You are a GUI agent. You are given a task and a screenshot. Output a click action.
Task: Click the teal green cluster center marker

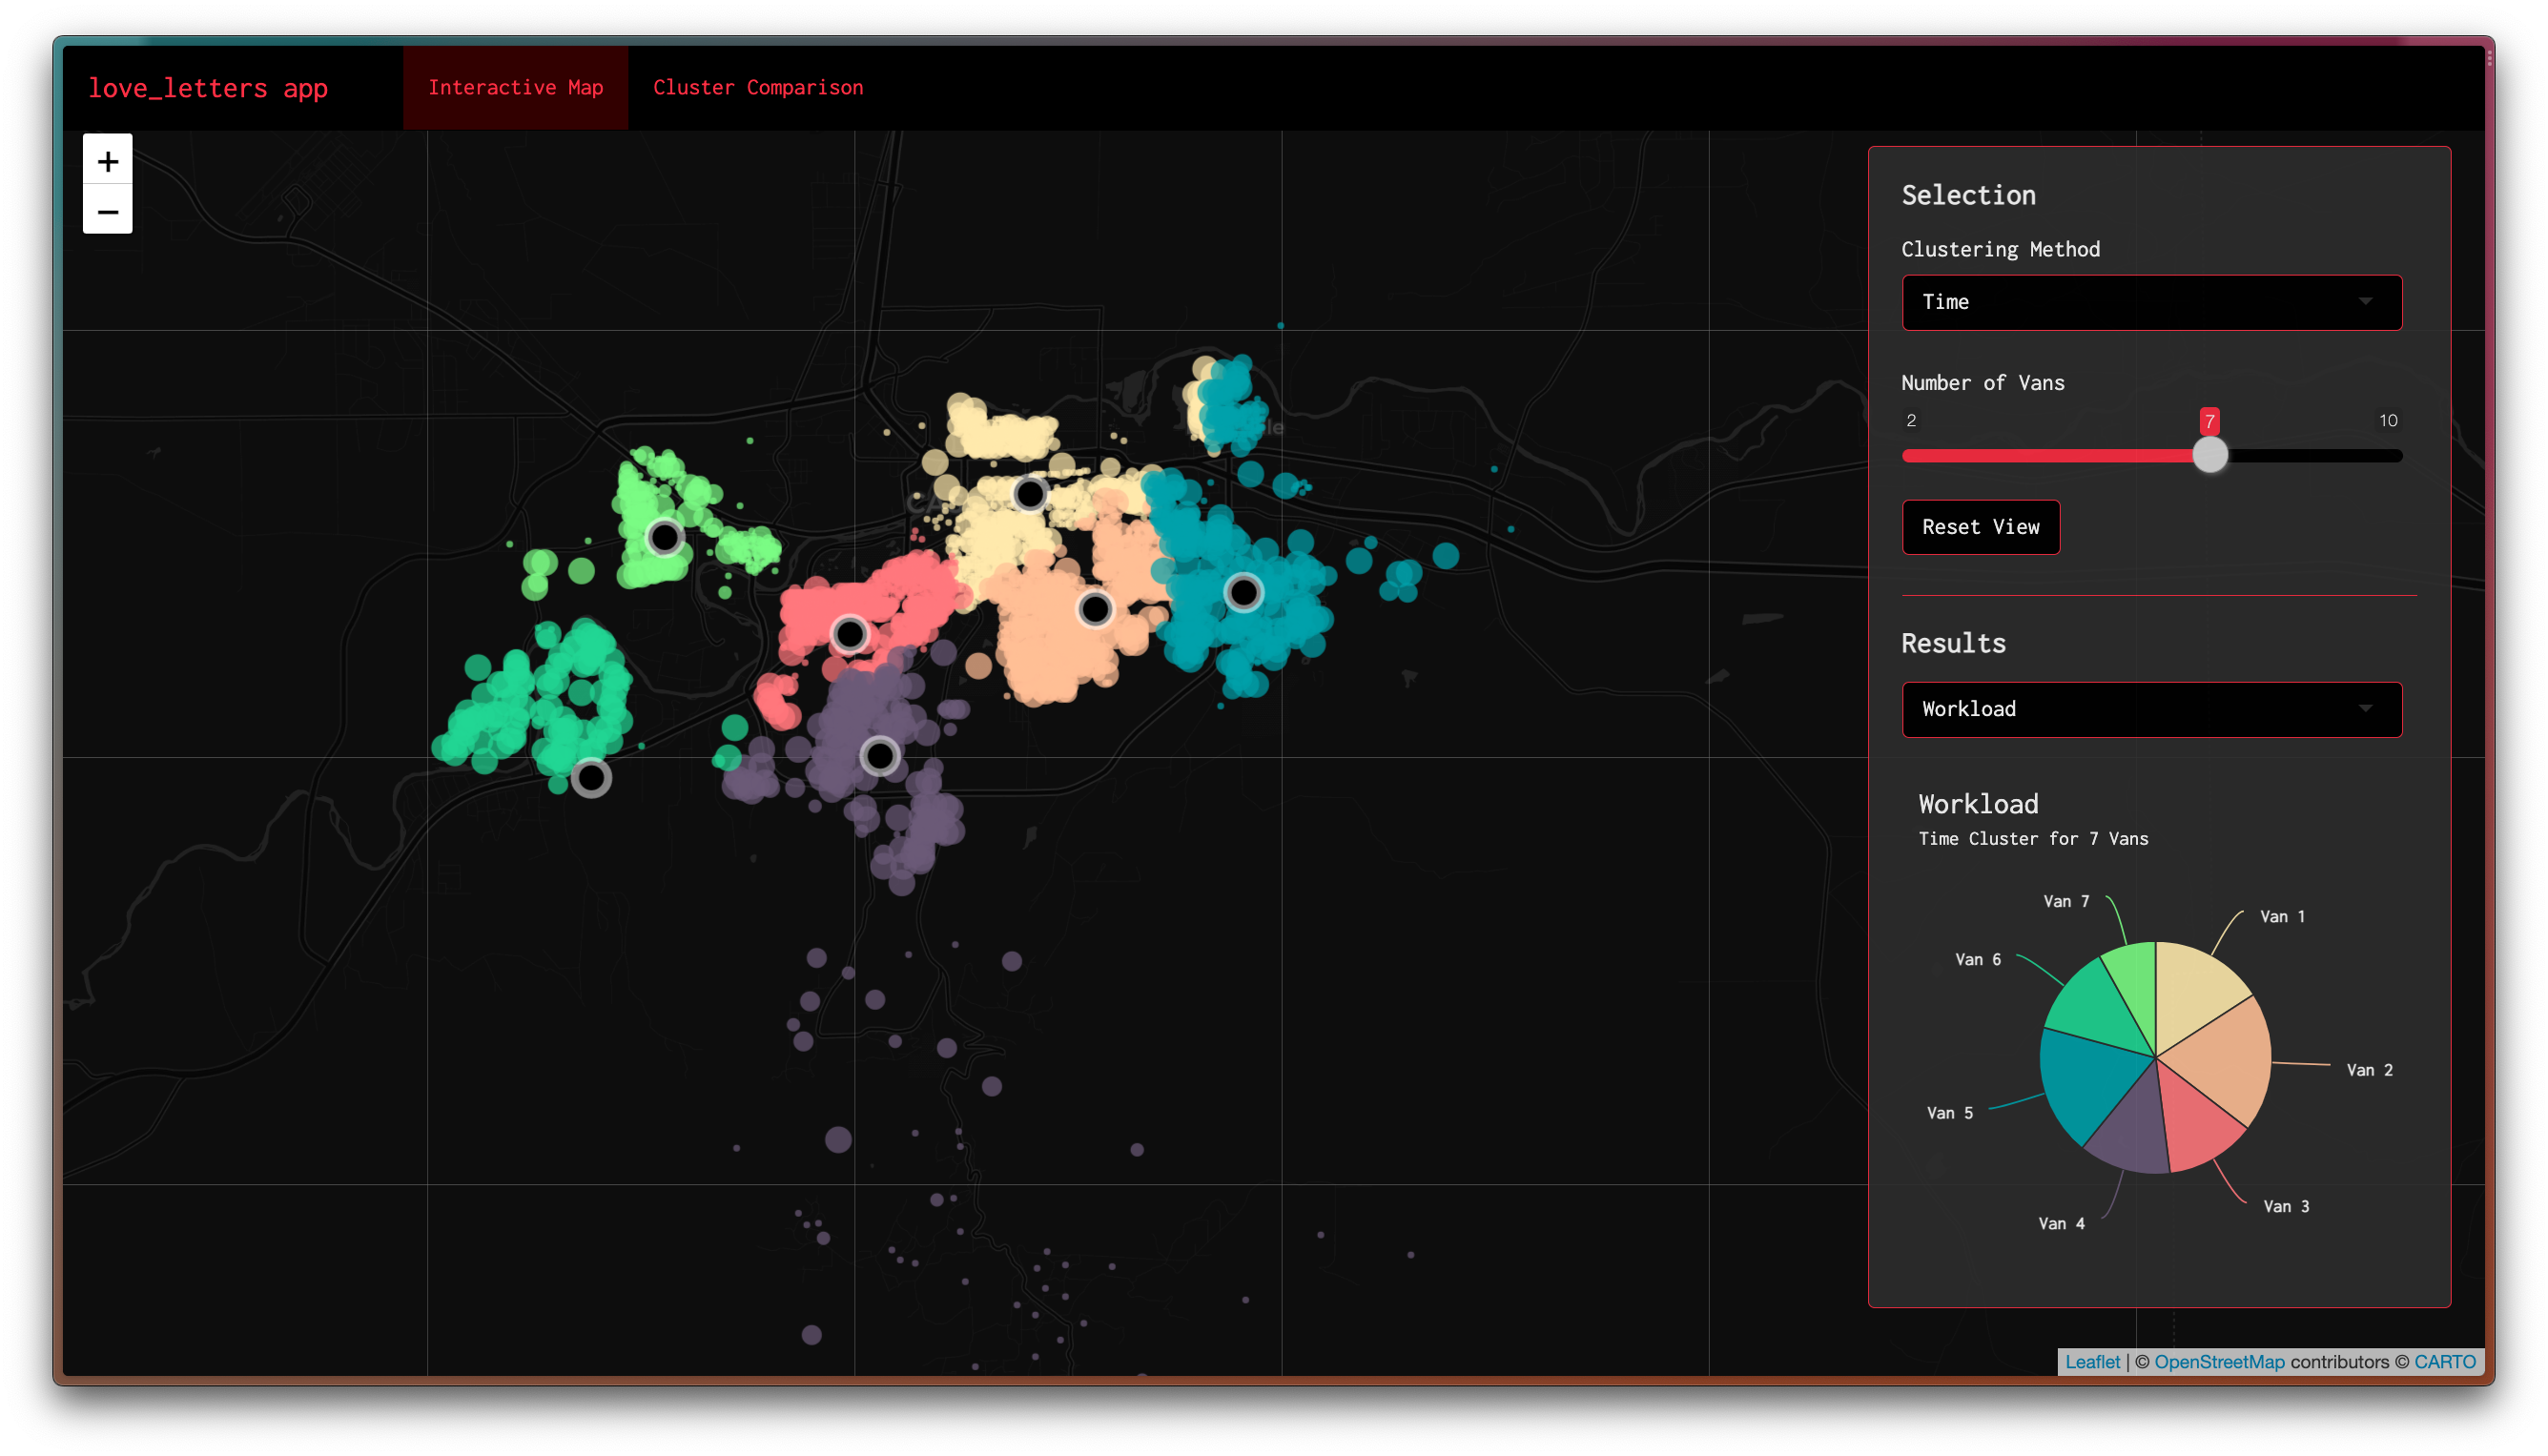591,777
